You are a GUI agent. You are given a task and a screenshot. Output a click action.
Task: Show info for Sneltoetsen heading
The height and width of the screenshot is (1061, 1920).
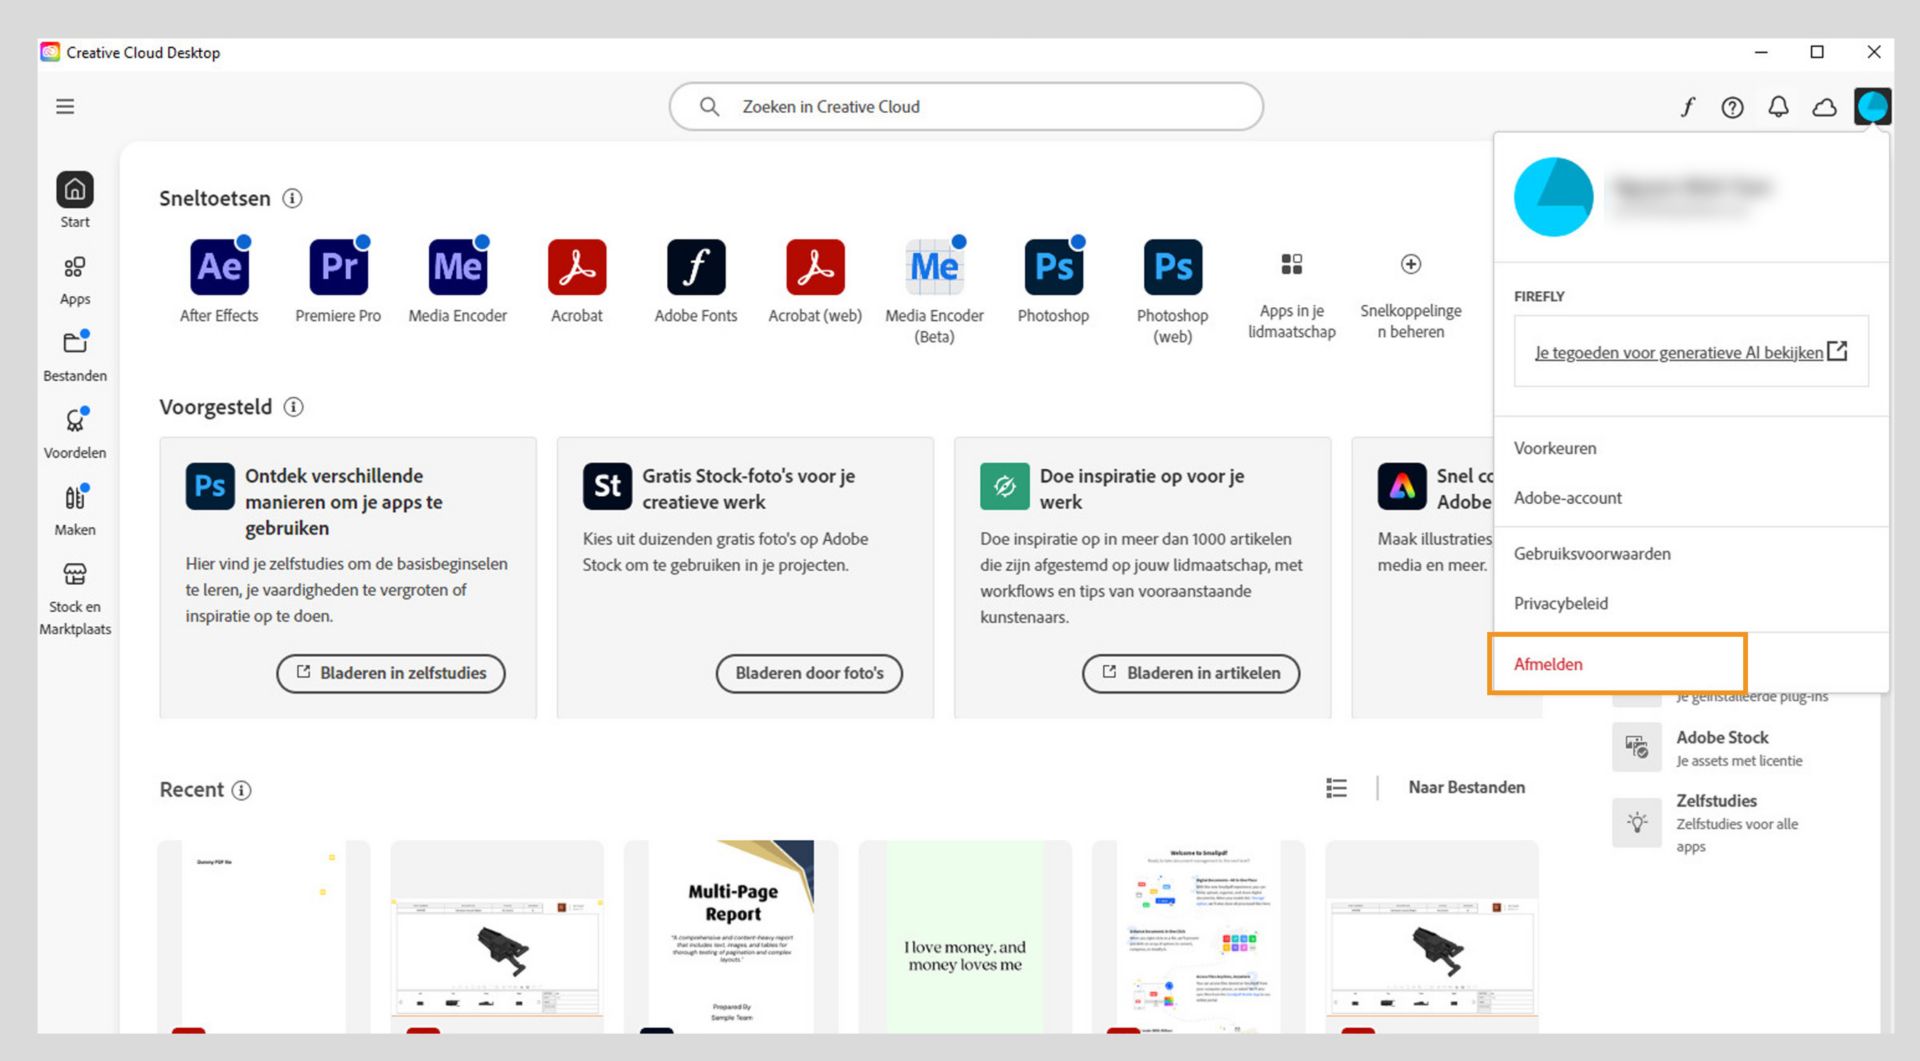pyautogui.click(x=292, y=198)
